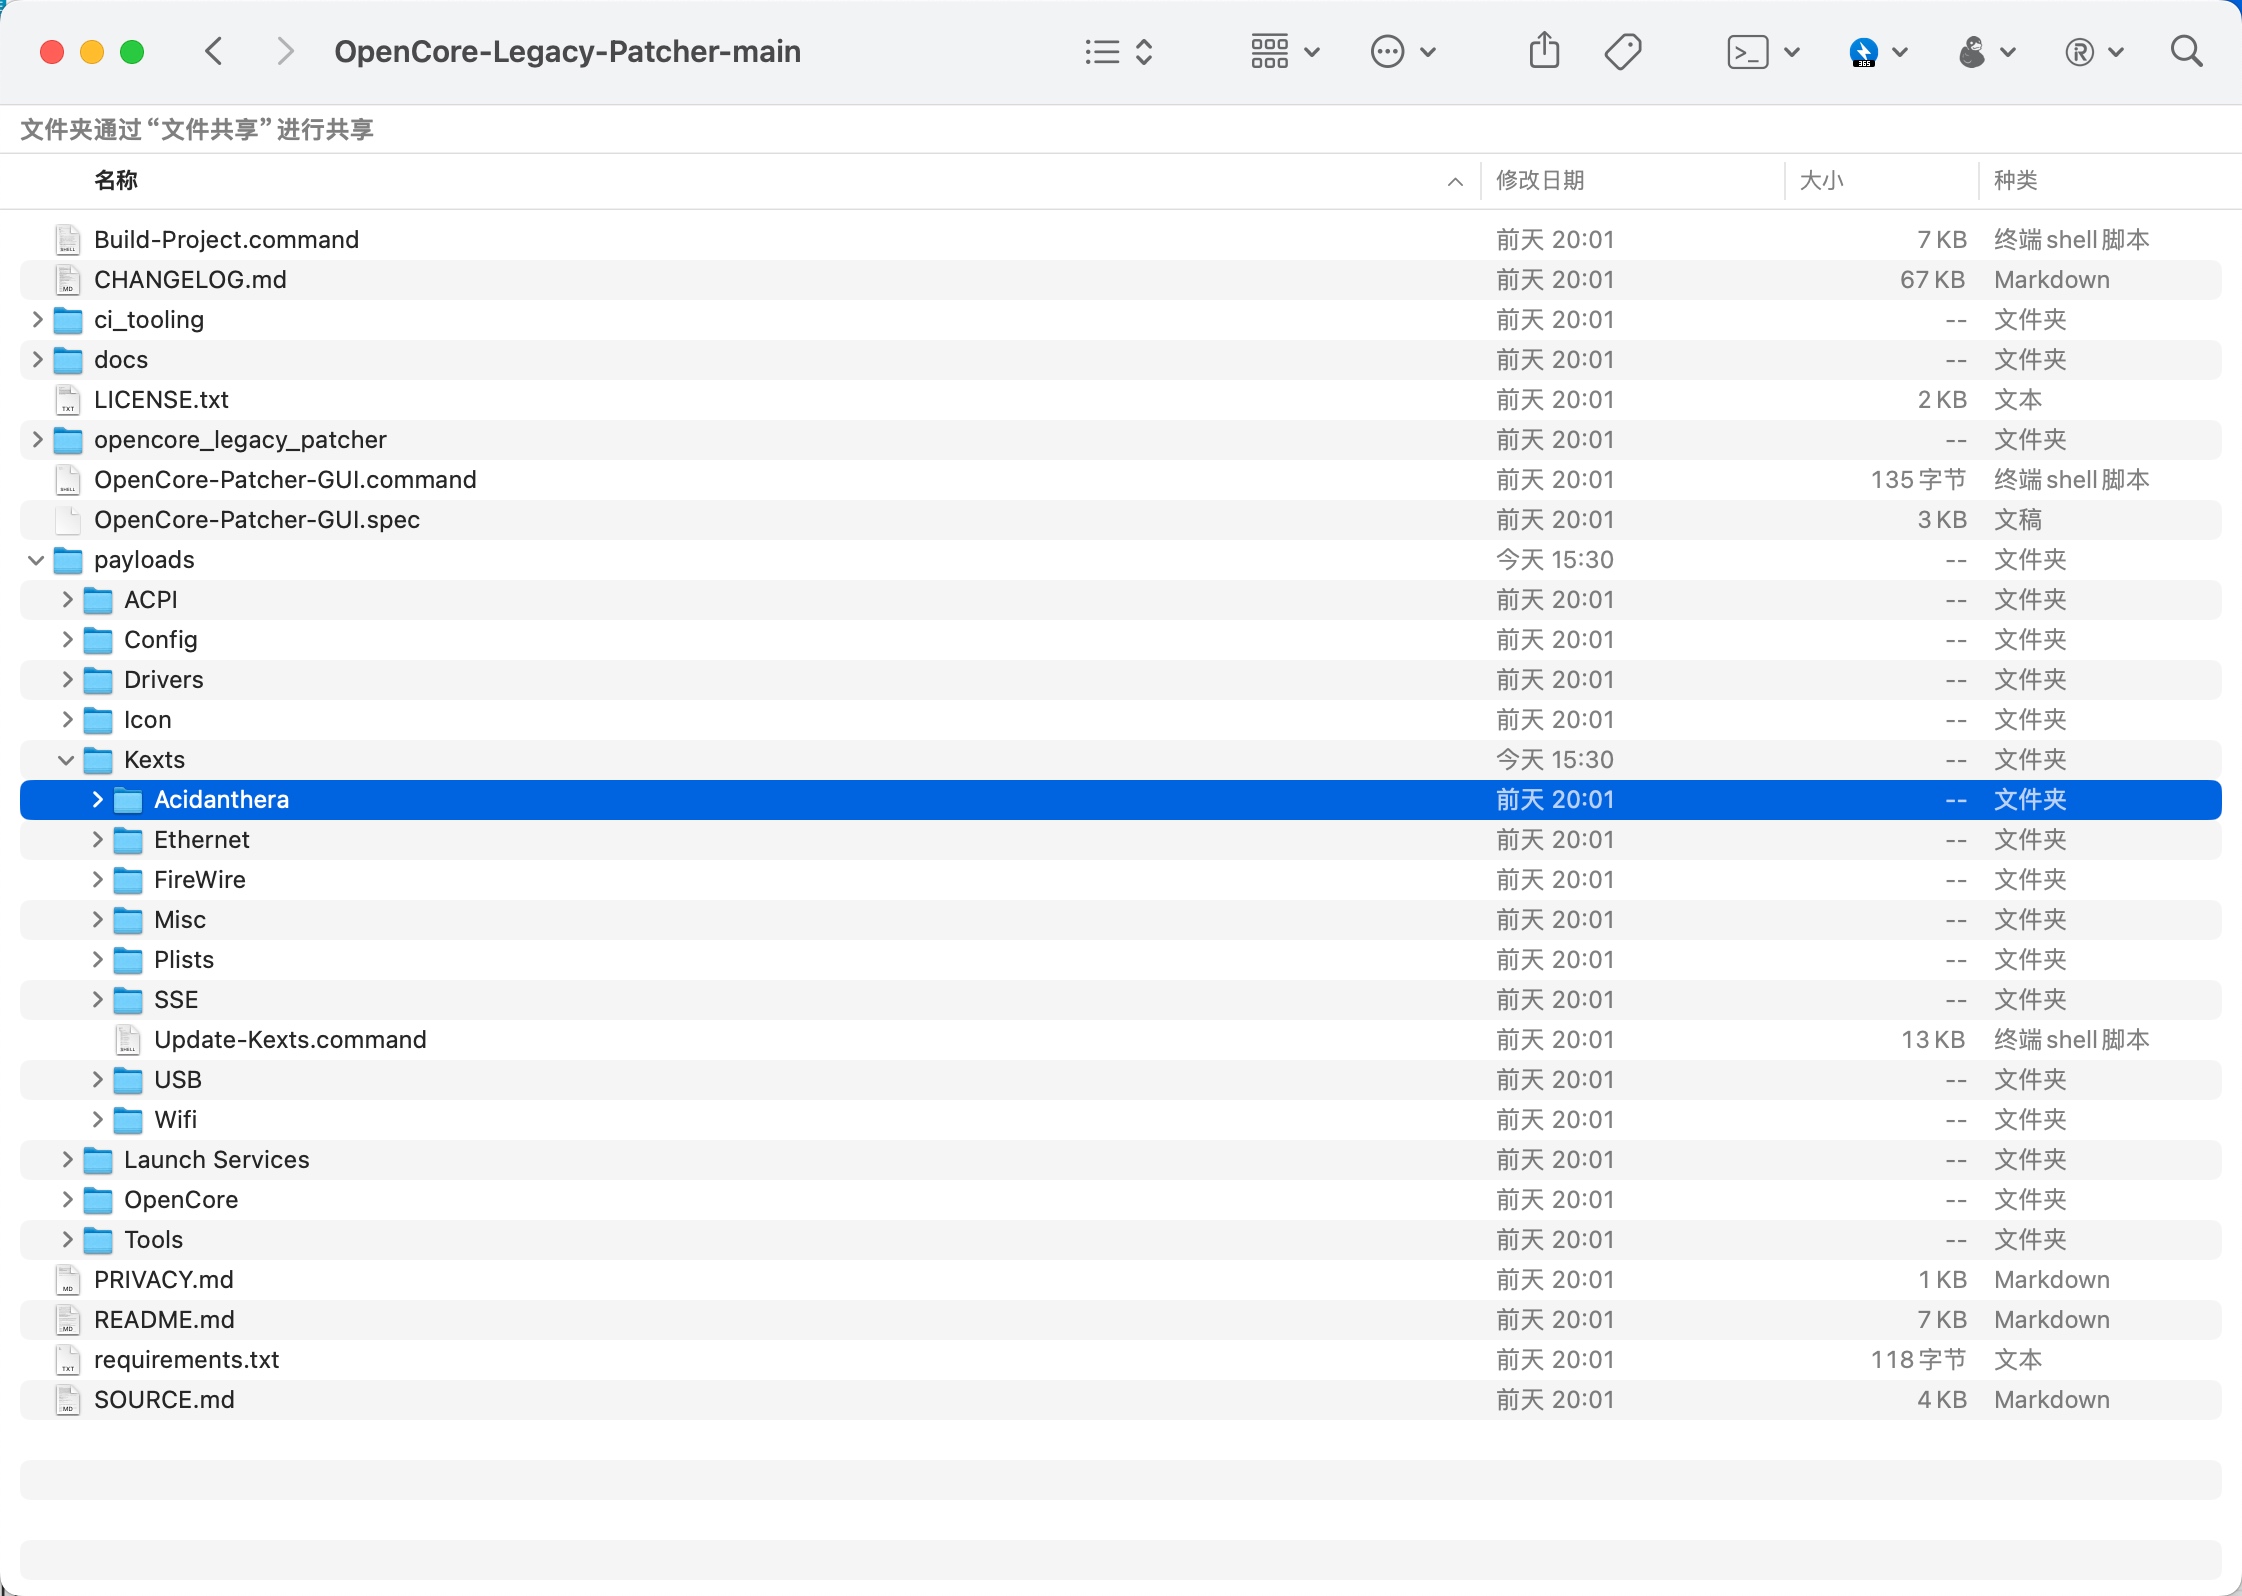This screenshot has height=1596, width=2242.
Task: Open the group-by grid dropdown
Action: tap(1285, 51)
